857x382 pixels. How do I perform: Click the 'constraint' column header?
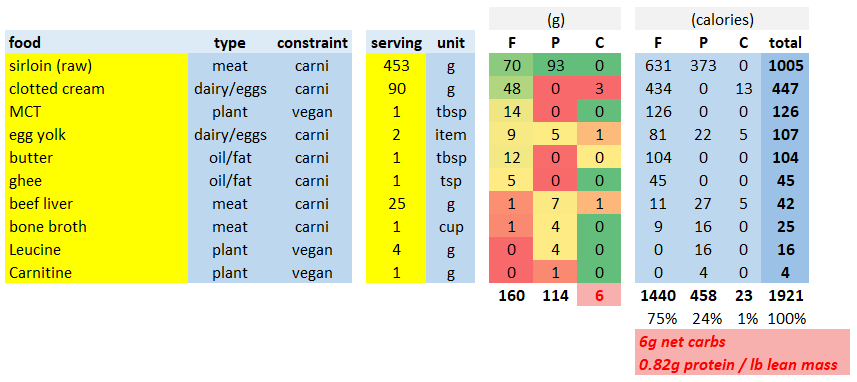click(312, 43)
